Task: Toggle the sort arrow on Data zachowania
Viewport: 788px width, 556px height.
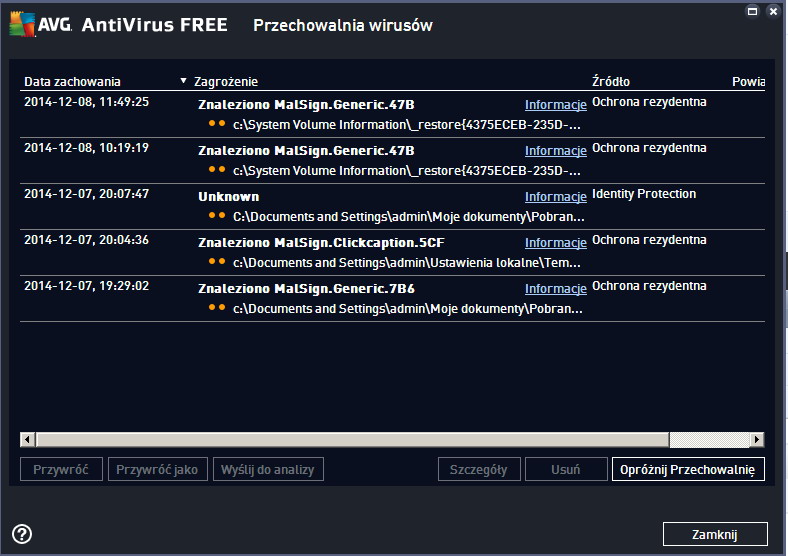Action: point(183,80)
